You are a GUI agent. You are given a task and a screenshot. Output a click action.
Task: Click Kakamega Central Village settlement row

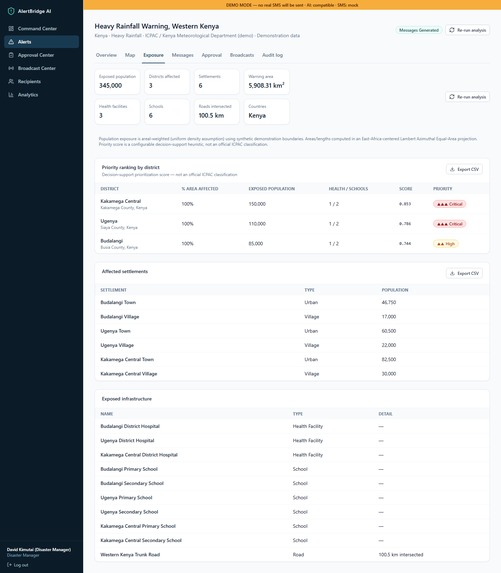292,373
